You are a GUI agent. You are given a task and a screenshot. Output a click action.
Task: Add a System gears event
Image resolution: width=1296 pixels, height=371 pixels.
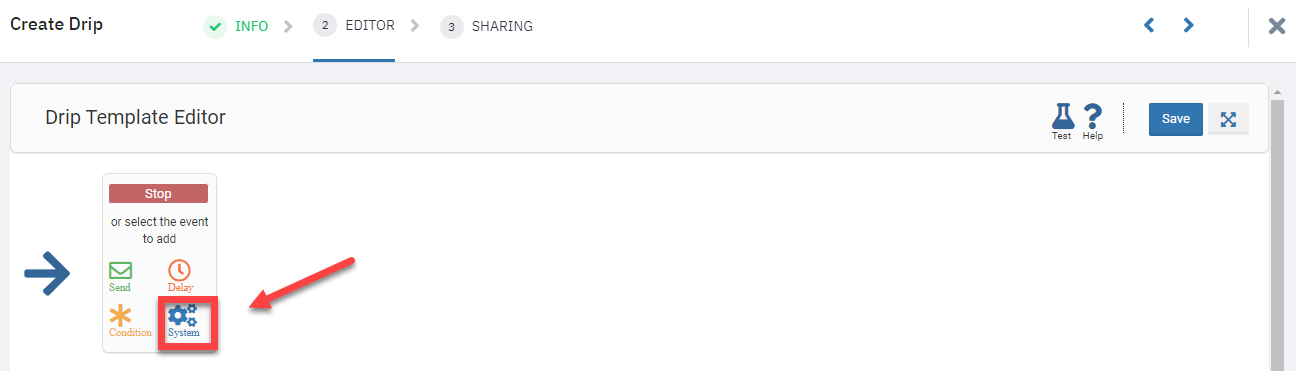pyautogui.click(x=184, y=321)
